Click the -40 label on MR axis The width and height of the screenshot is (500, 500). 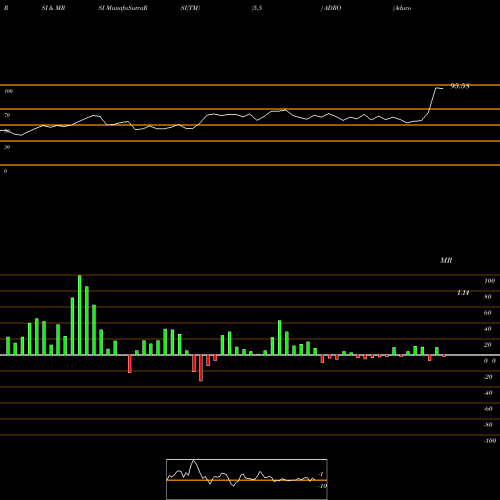point(488,393)
